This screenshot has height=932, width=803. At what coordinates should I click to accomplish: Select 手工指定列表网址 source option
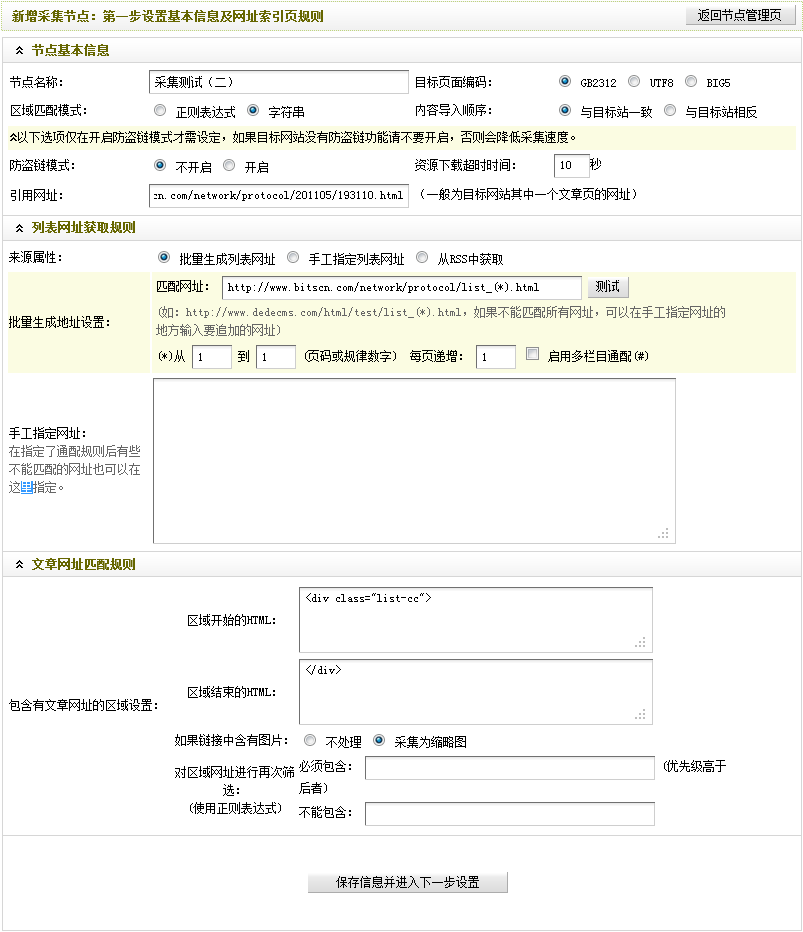293,258
